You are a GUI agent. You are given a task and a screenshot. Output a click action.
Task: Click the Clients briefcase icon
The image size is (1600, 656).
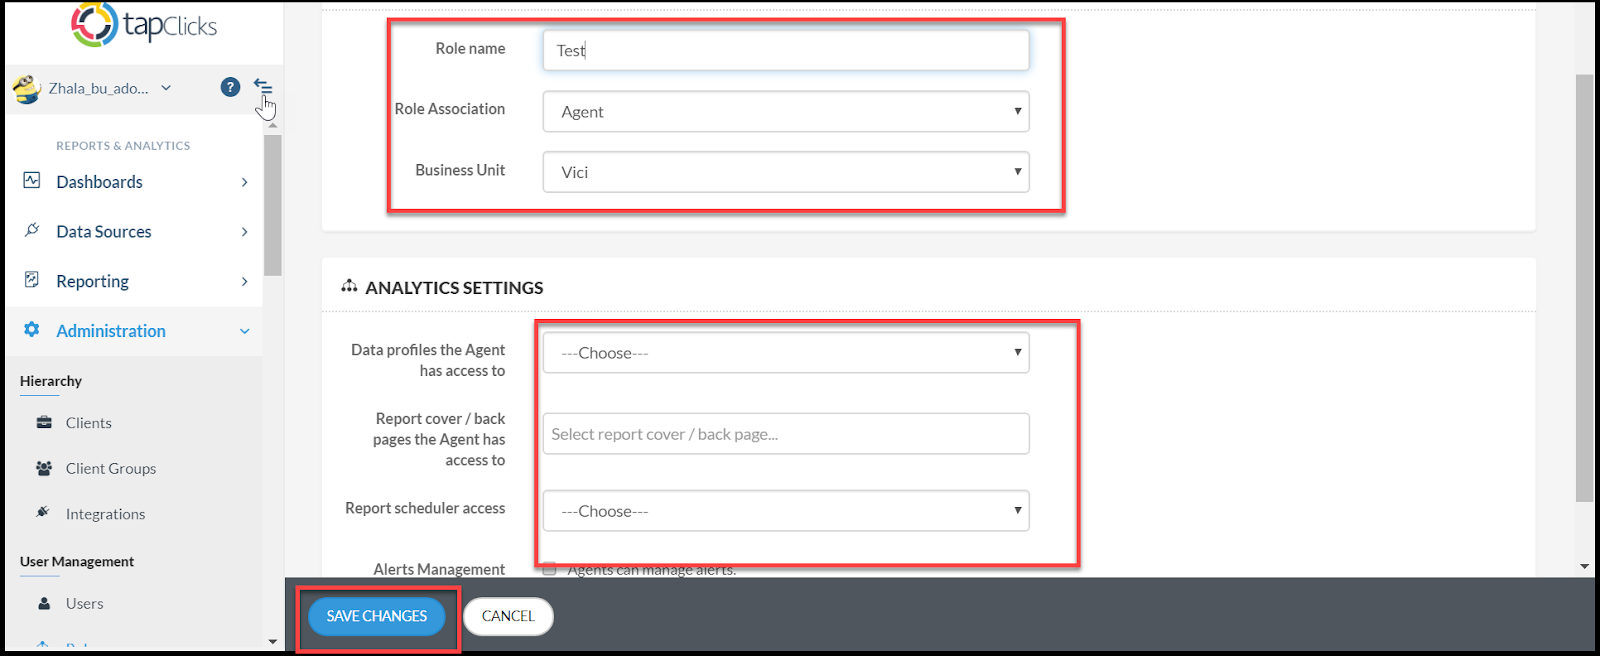pos(44,422)
